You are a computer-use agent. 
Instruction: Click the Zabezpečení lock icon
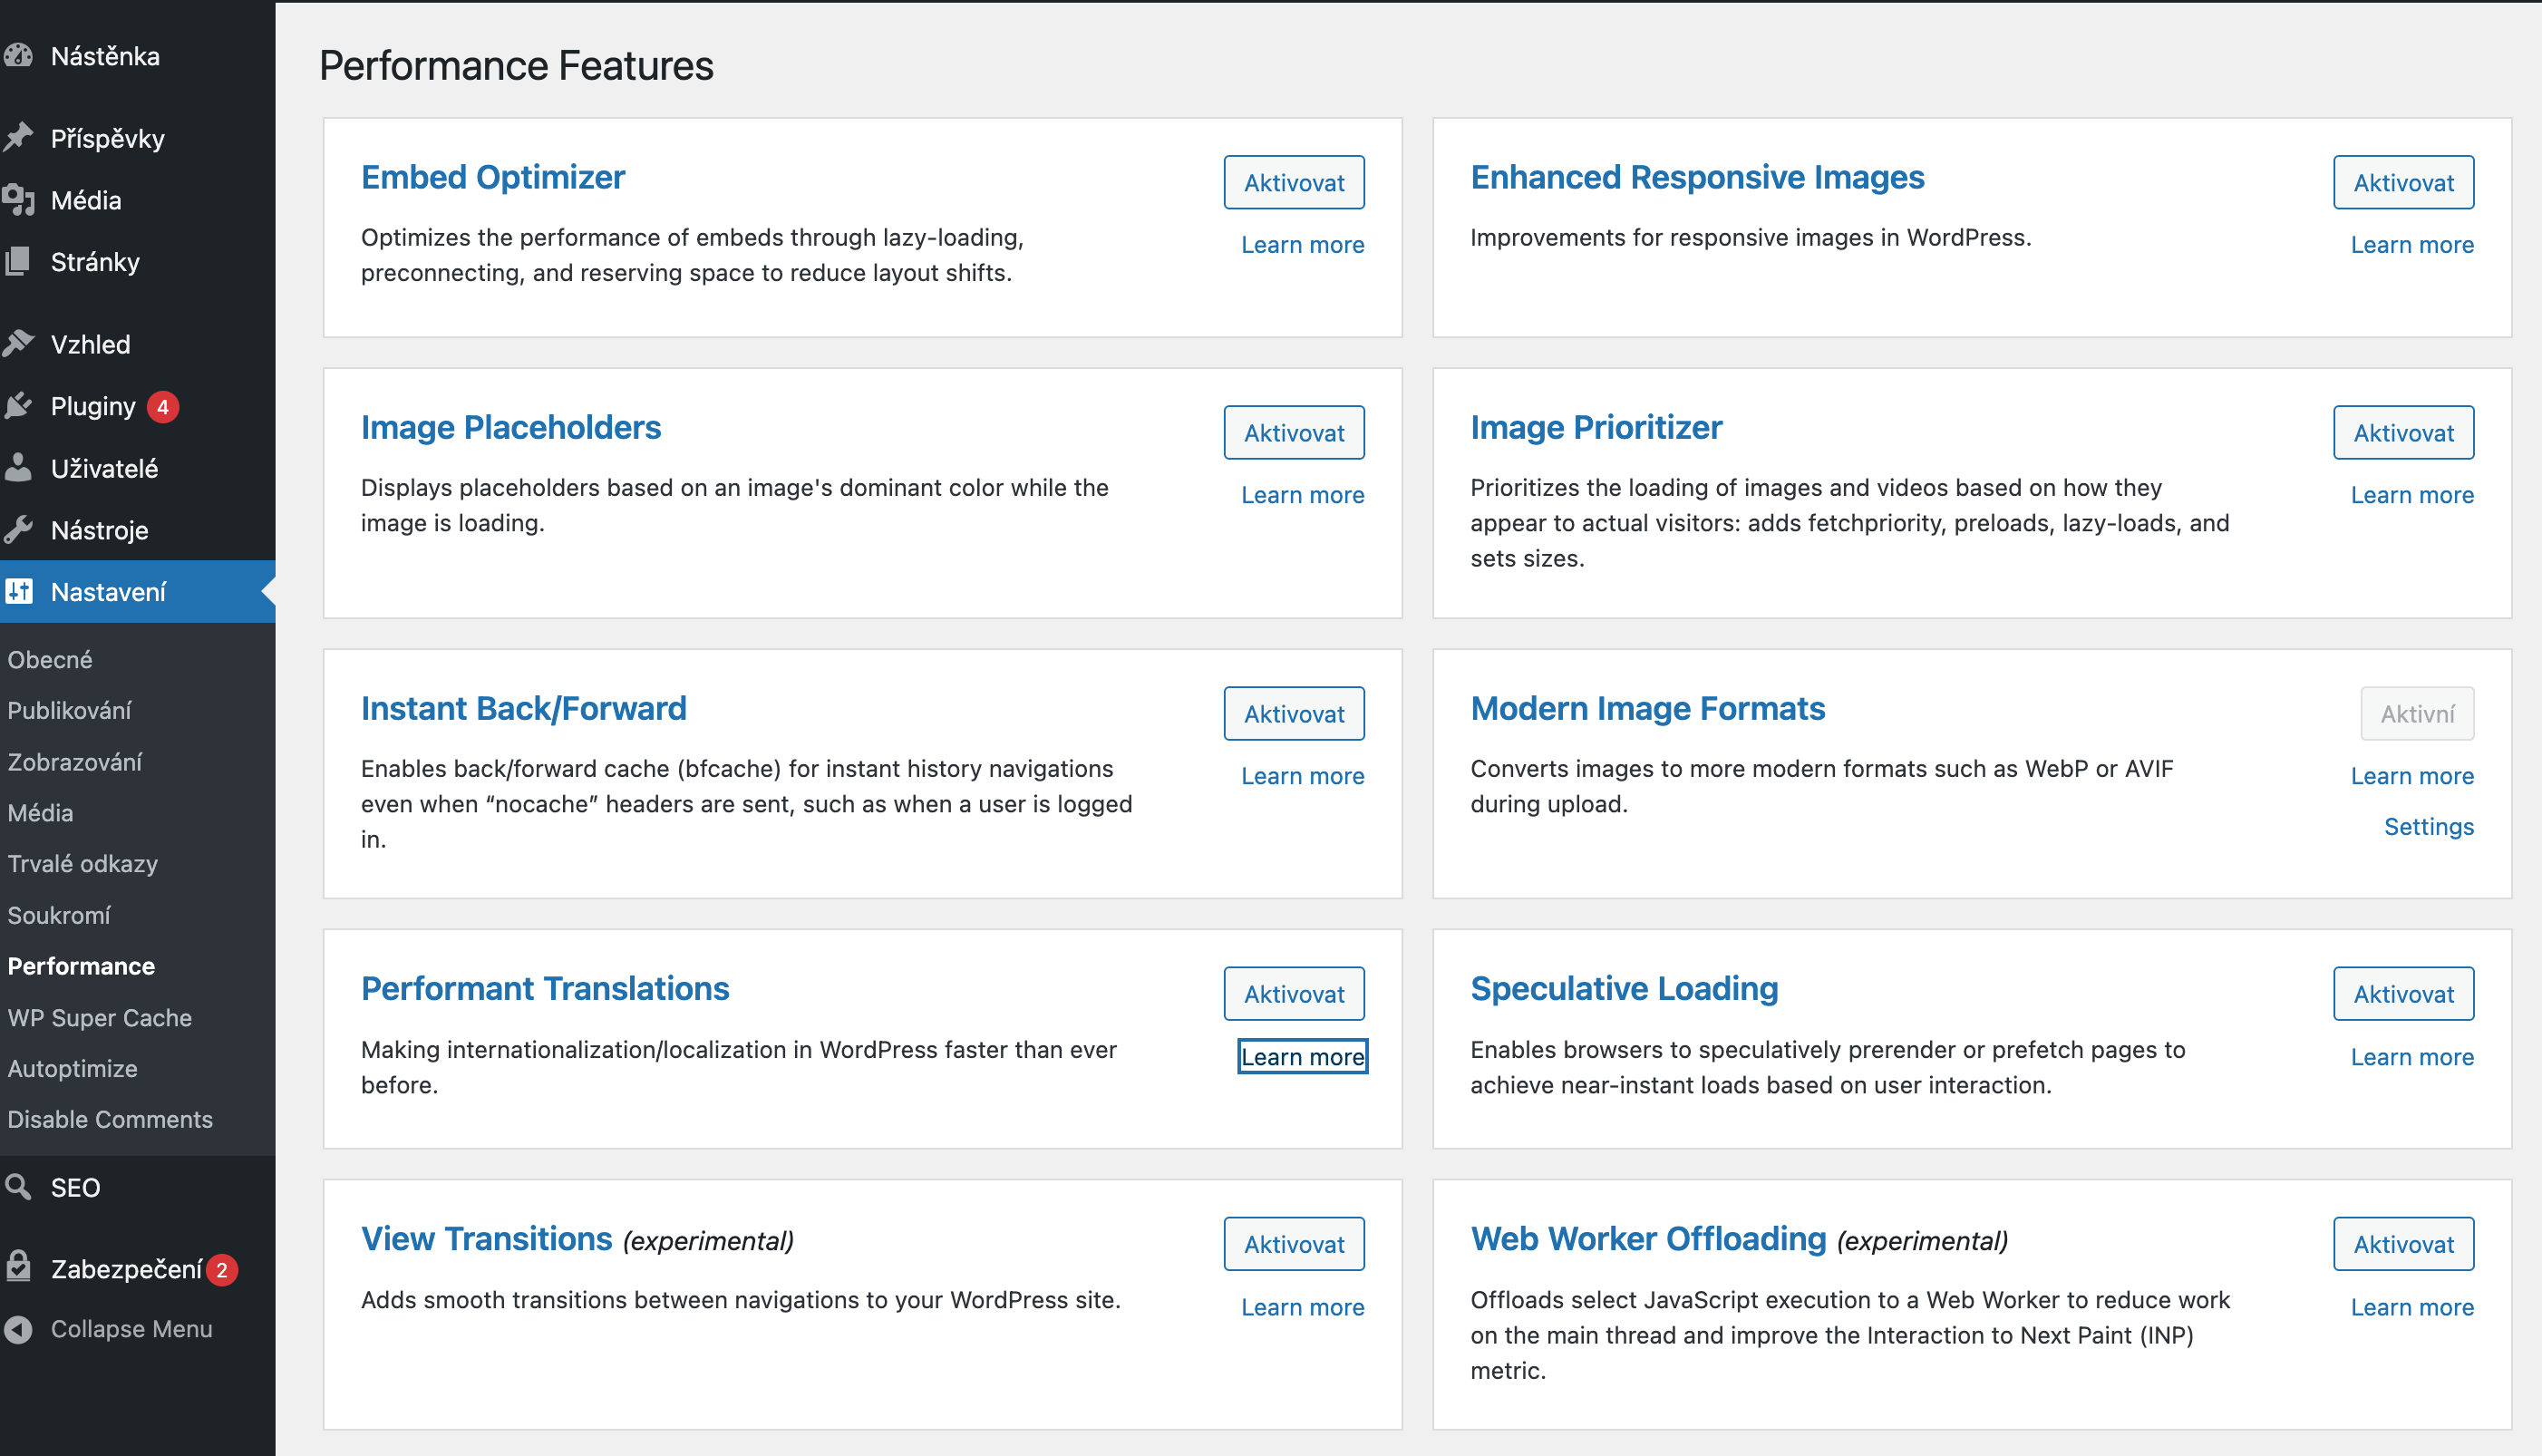click(x=19, y=1268)
